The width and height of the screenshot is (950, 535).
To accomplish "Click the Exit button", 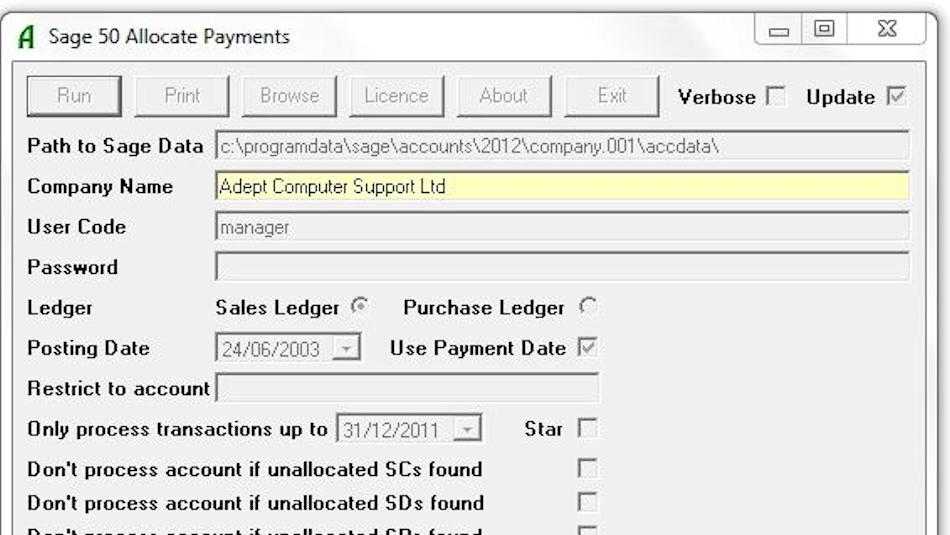I will click(x=611, y=96).
